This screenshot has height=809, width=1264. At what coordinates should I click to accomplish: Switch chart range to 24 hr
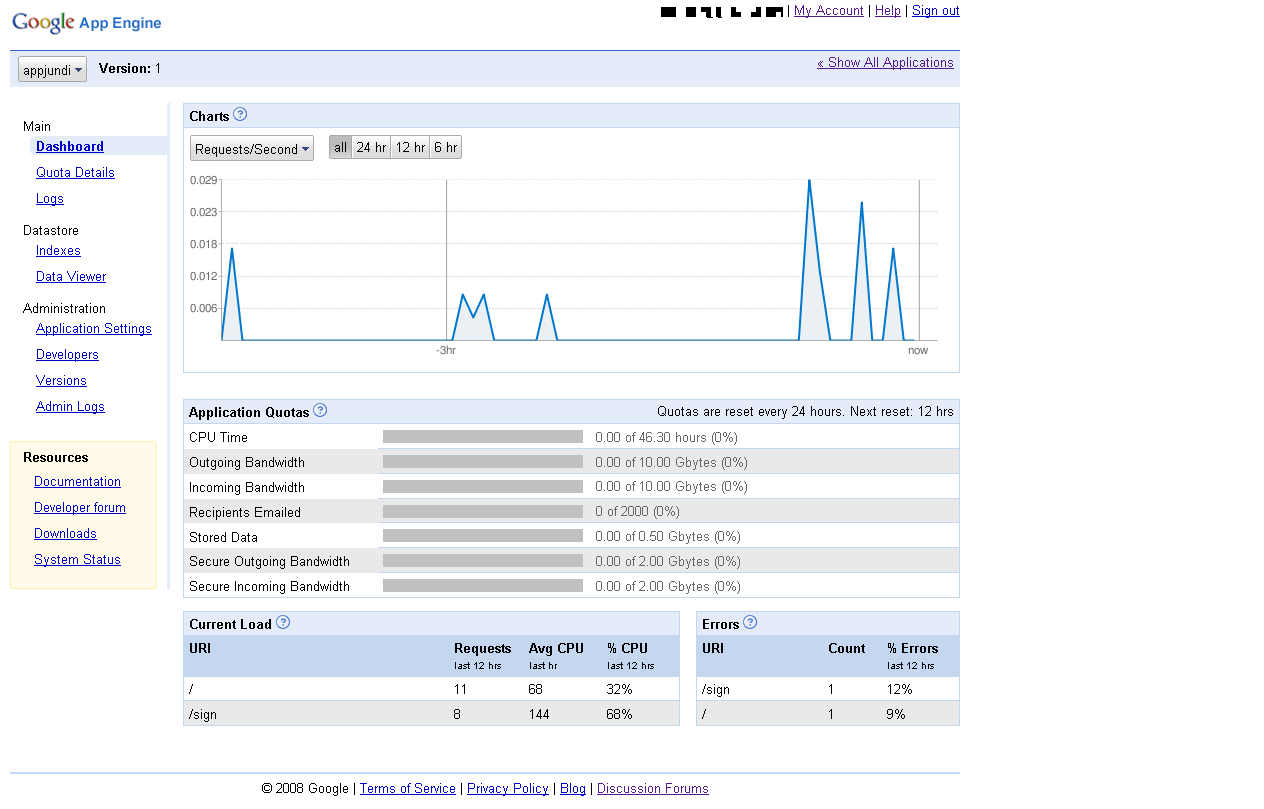click(371, 148)
